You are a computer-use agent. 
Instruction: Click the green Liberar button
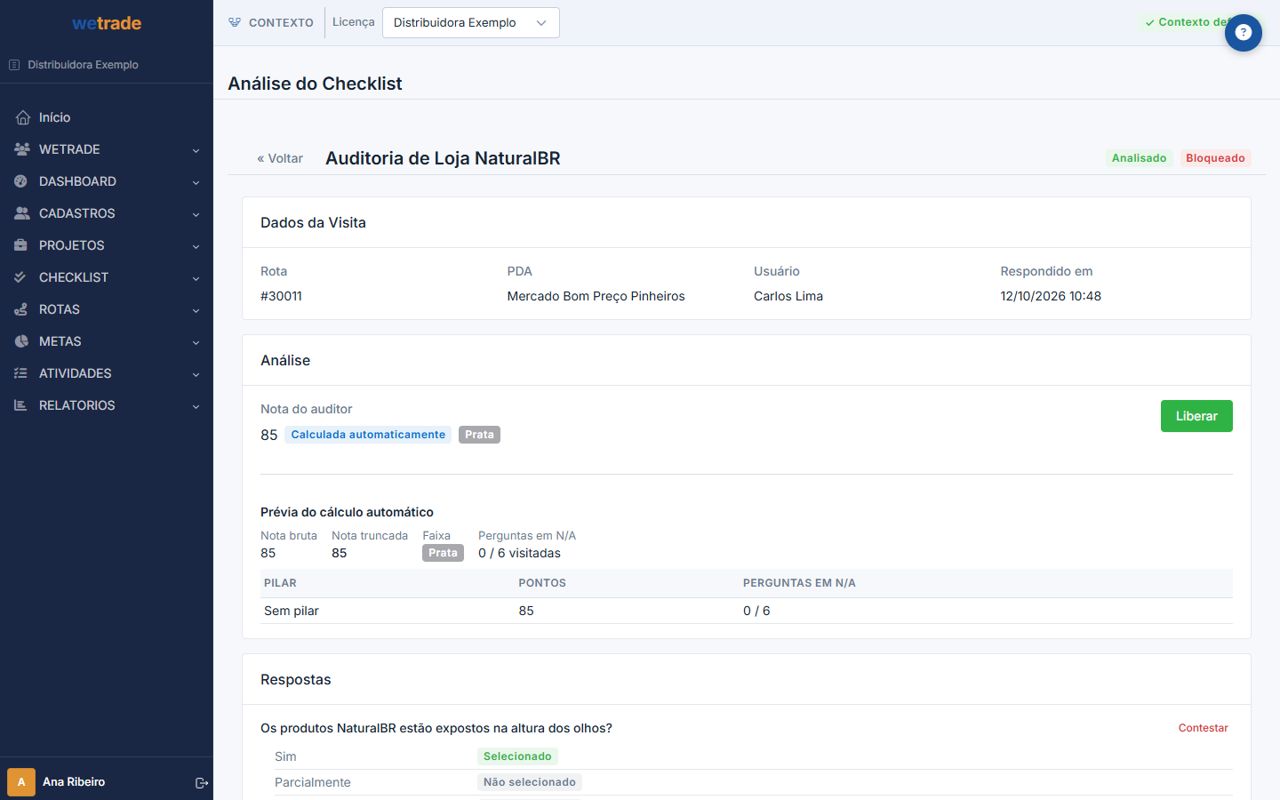(x=1196, y=416)
